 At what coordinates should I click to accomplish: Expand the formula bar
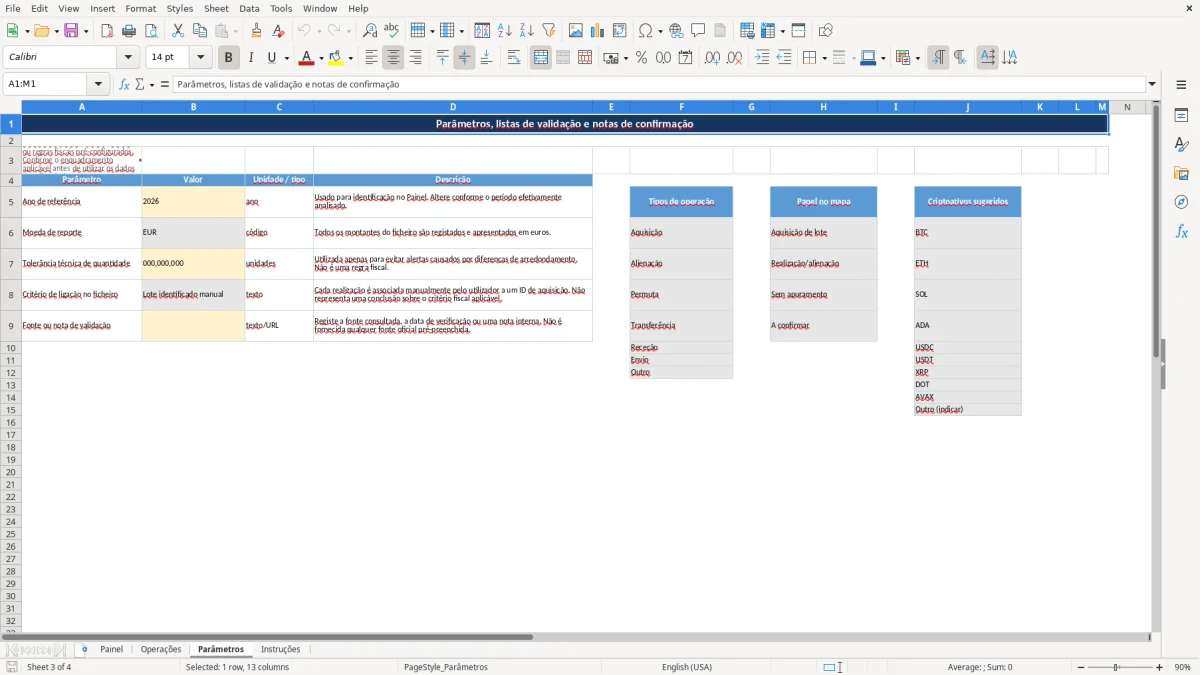(x=1152, y=84)
